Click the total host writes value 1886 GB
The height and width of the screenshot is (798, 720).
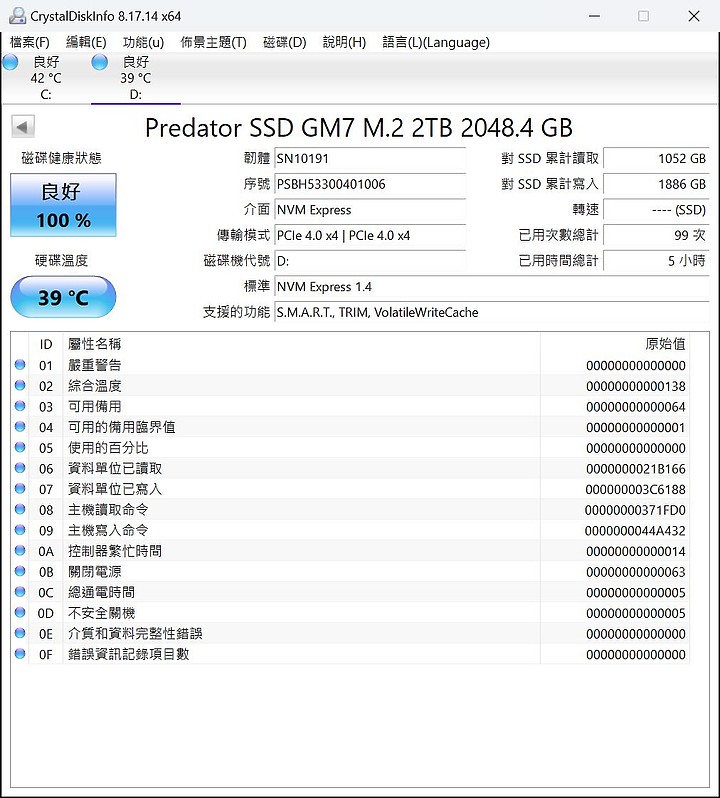click(x=656, y=184)
